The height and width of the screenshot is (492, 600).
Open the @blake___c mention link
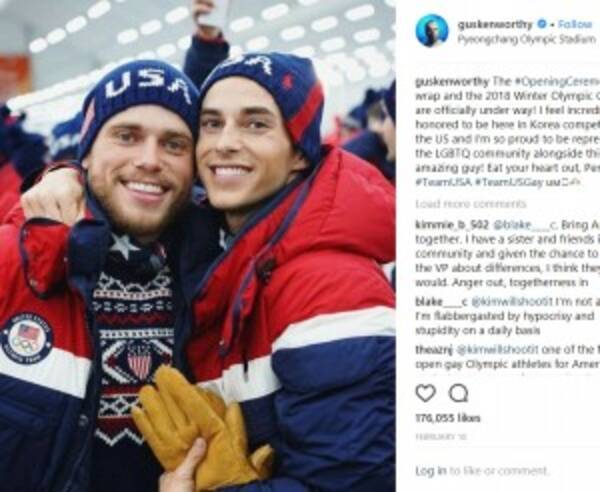pos(525,225)
